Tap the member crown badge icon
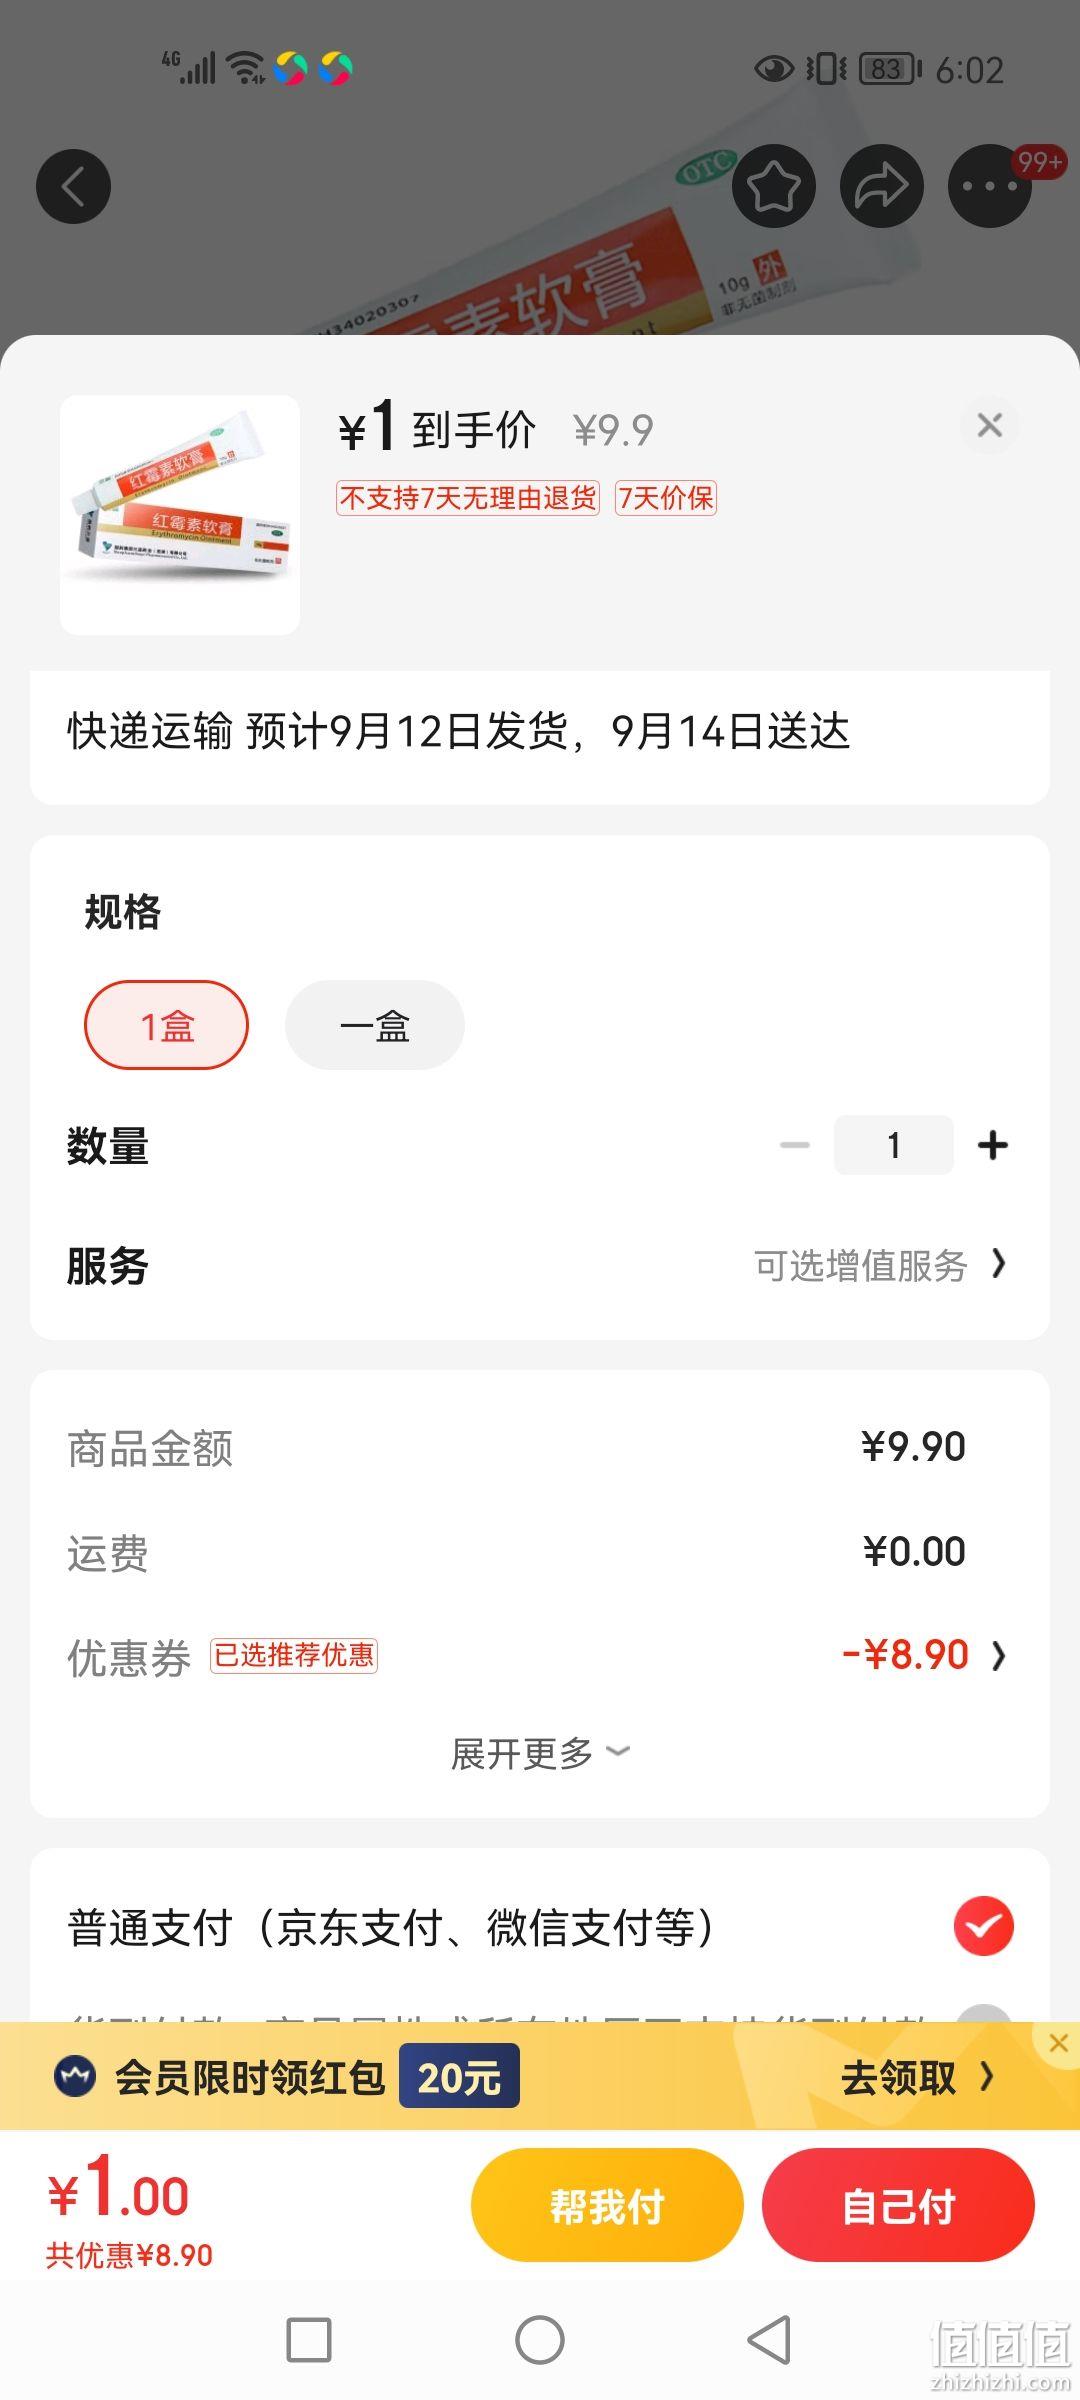 click(75, 2077)
